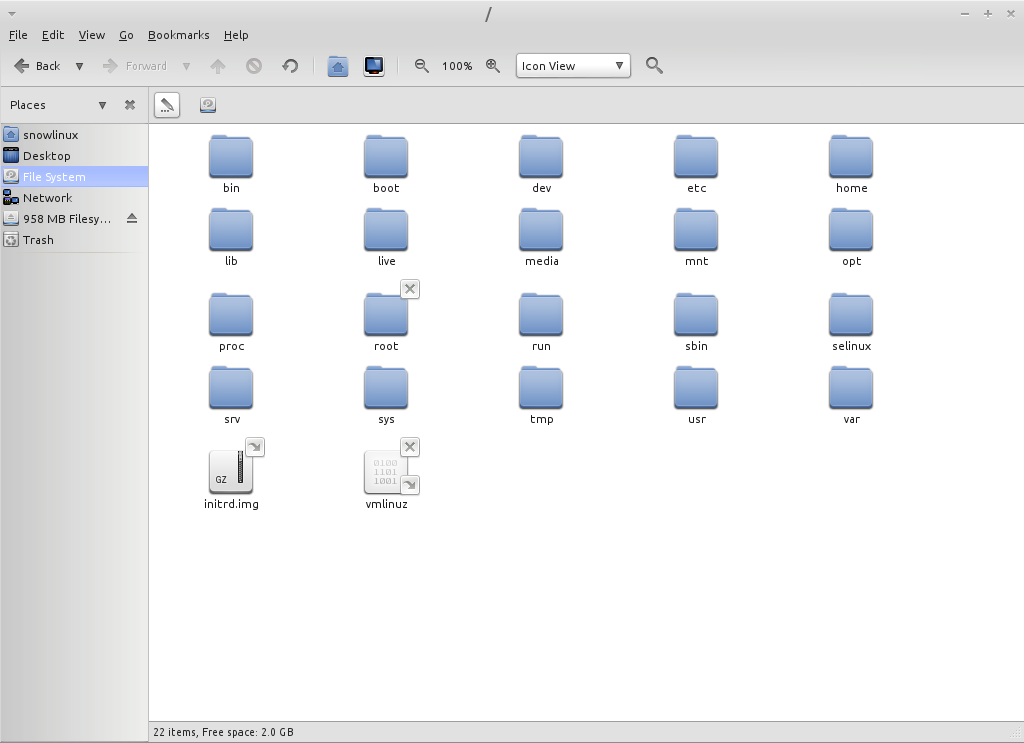This screenshot has width=1024, height=743.
Task: Click the zoom in magnifier
Action: [x=493, y=66]
